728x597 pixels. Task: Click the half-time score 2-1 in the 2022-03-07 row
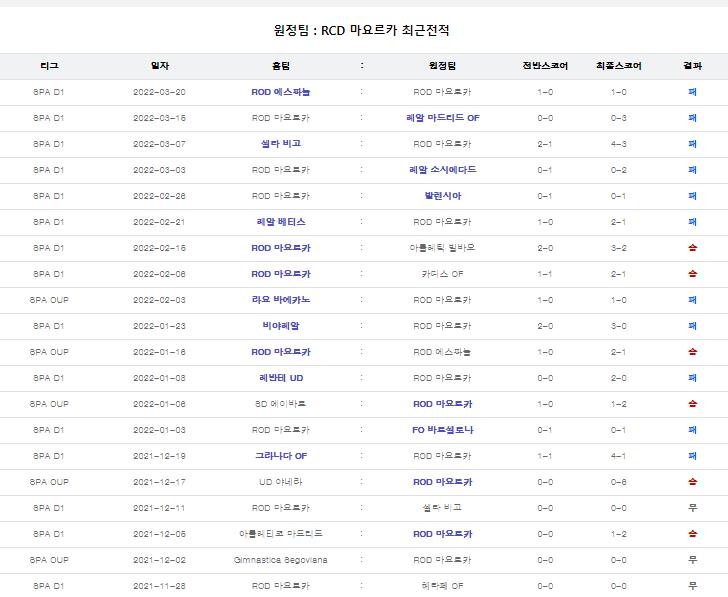click(x=545, y=144)
